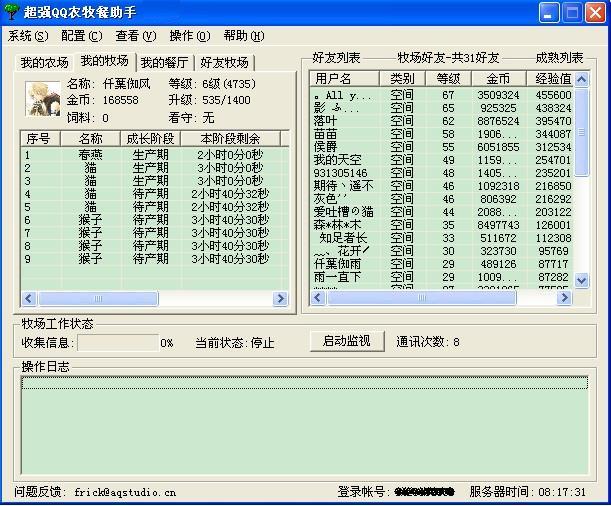Select animal row 7 猴子
The width and height of the screenshot is (611, 506).
click(x=154, y=233)
